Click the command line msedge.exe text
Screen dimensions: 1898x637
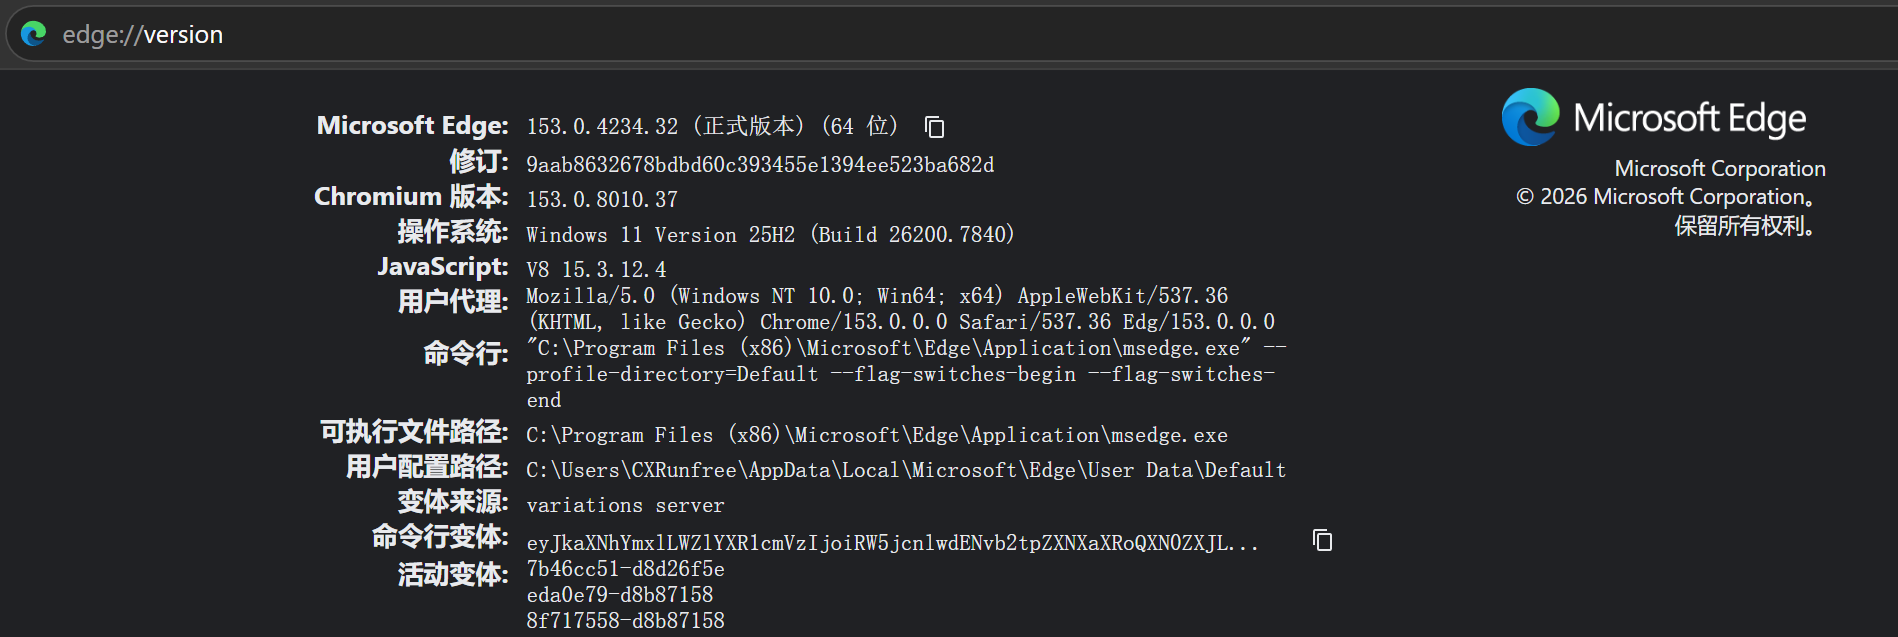pyautogui.click(x=906, y=374)
